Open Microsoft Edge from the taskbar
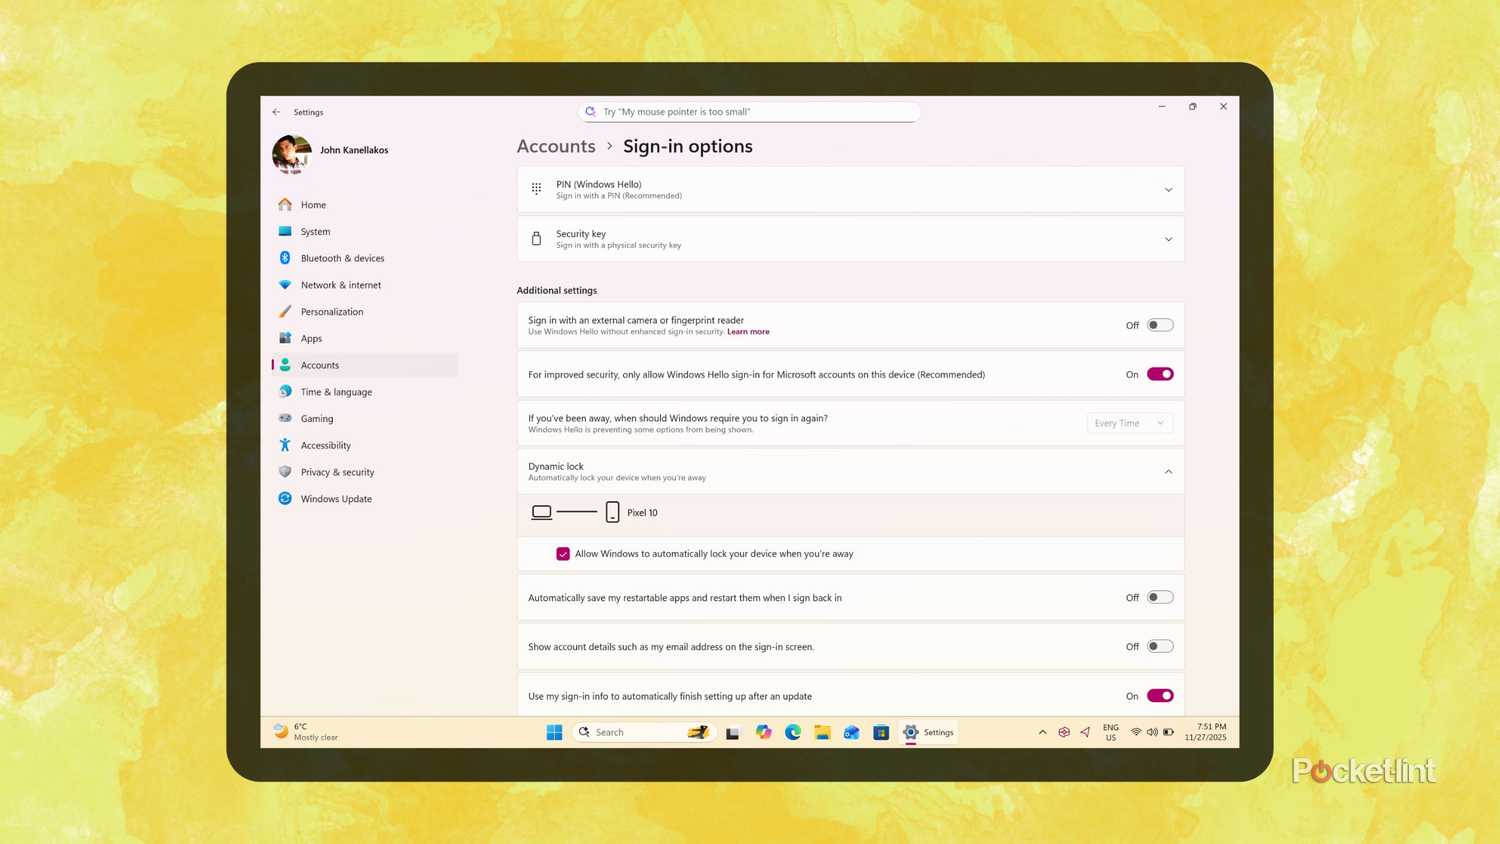This screenshot has height=844, width=1500. click(x=792, y=732)
